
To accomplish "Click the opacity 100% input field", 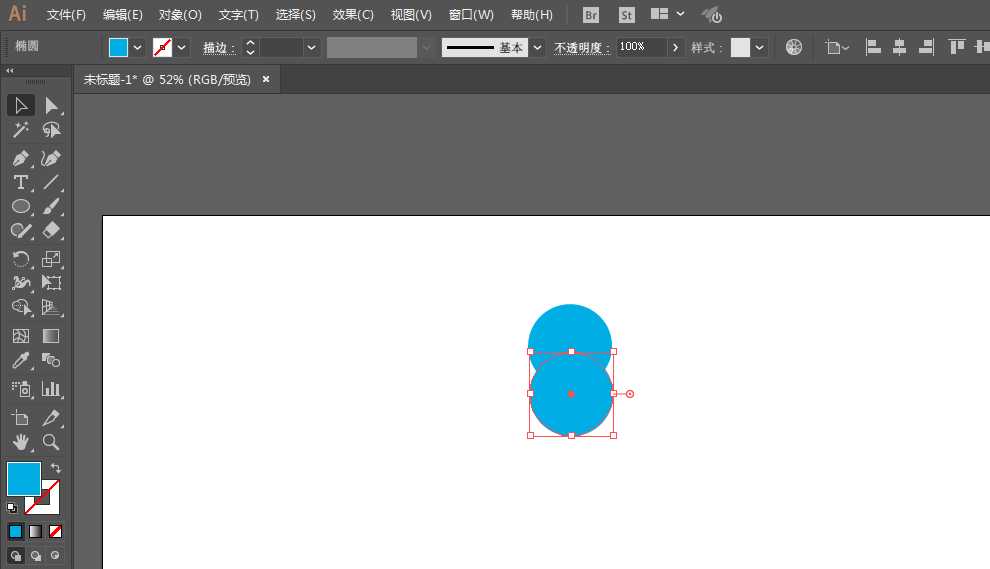I will click(x=640, y=47).
